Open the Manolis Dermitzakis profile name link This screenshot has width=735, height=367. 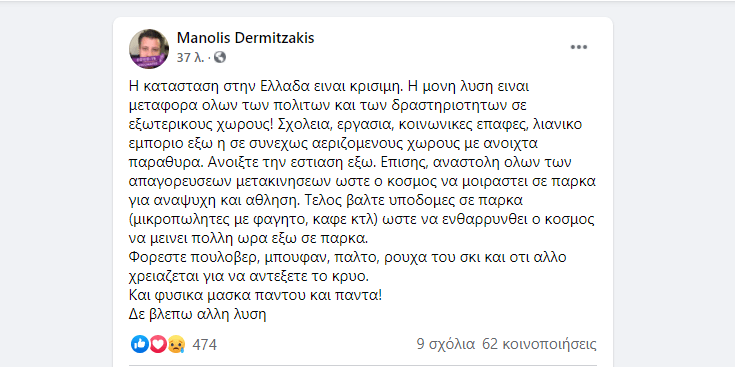246,38
